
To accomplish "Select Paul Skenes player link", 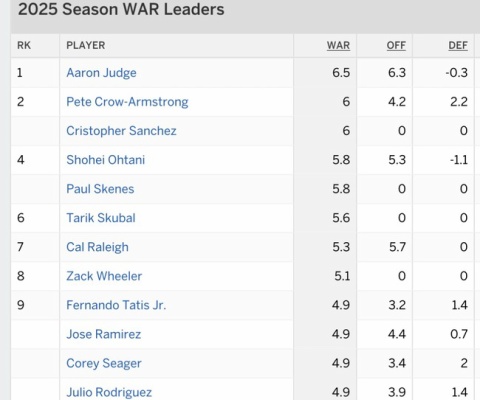I will 100,189.
